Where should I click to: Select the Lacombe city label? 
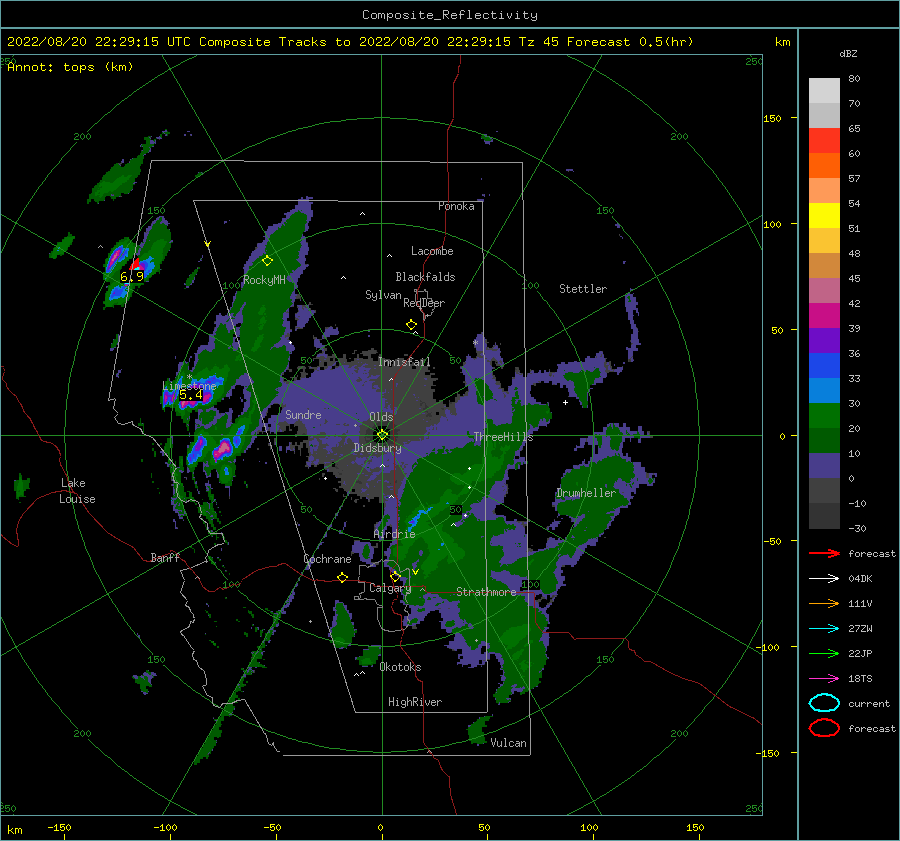coord(432,251)
